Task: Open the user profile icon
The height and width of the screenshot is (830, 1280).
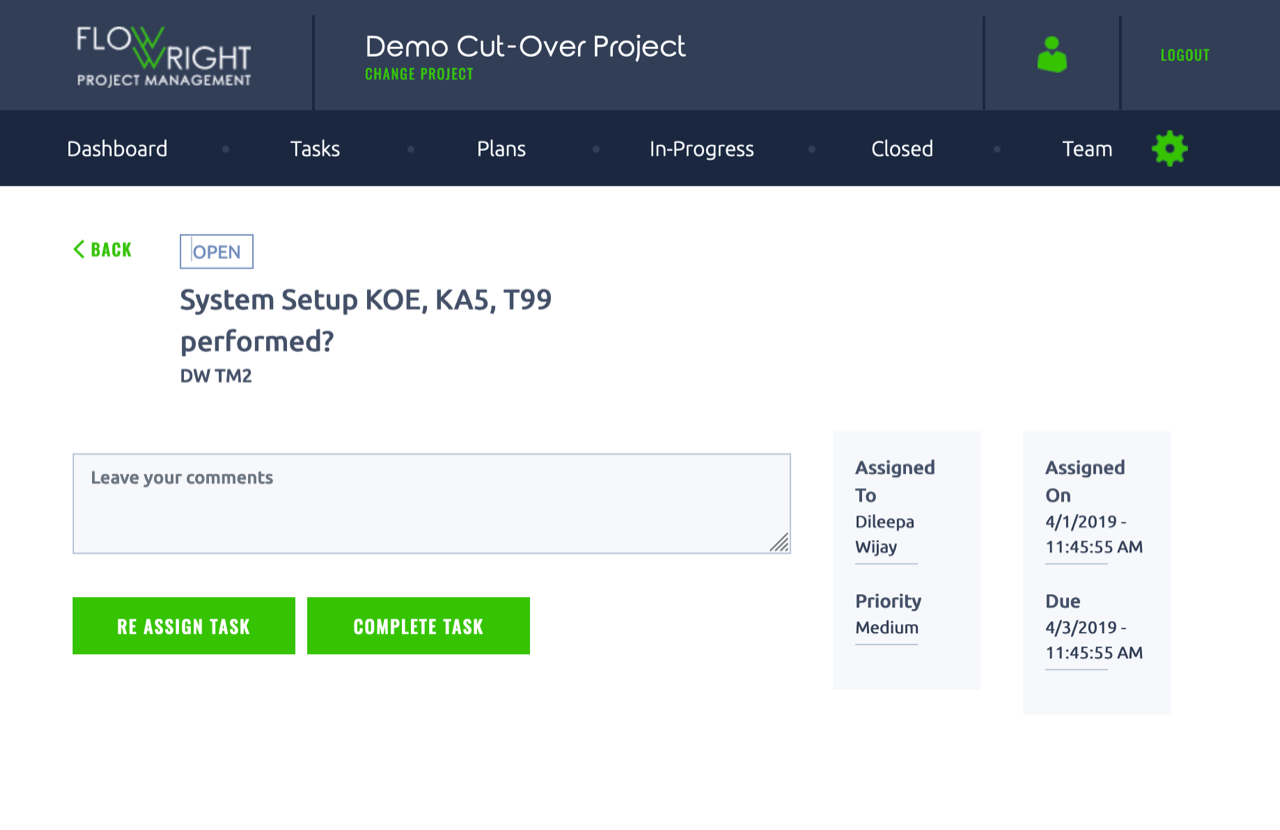Action: tap(1052, 55)
